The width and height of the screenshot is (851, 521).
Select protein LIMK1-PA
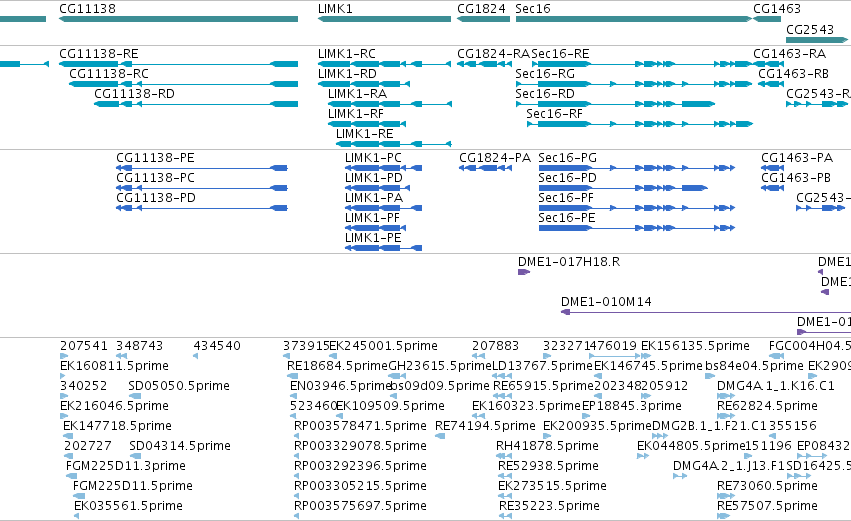click(x=383, y=208)
